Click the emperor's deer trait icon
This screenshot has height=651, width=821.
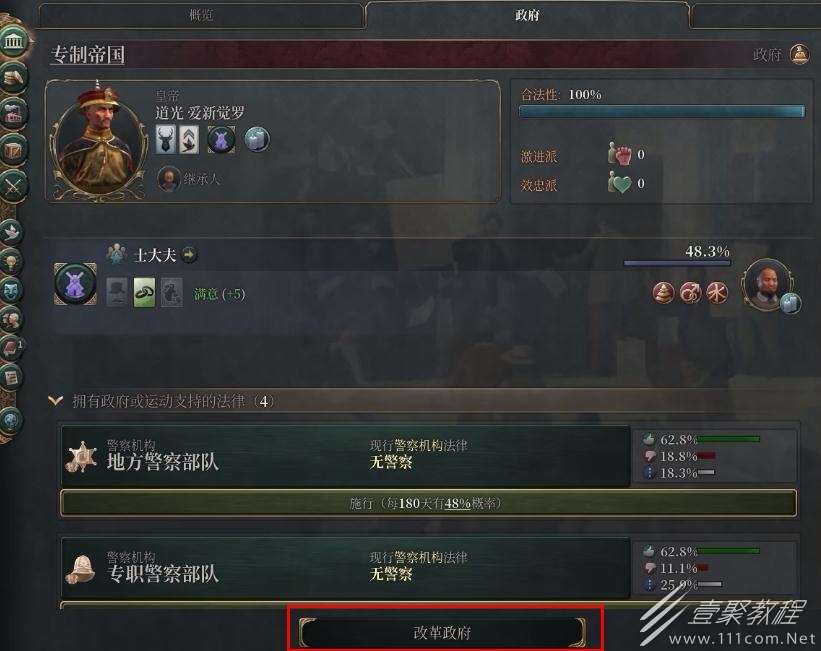(x=165, y=139)
